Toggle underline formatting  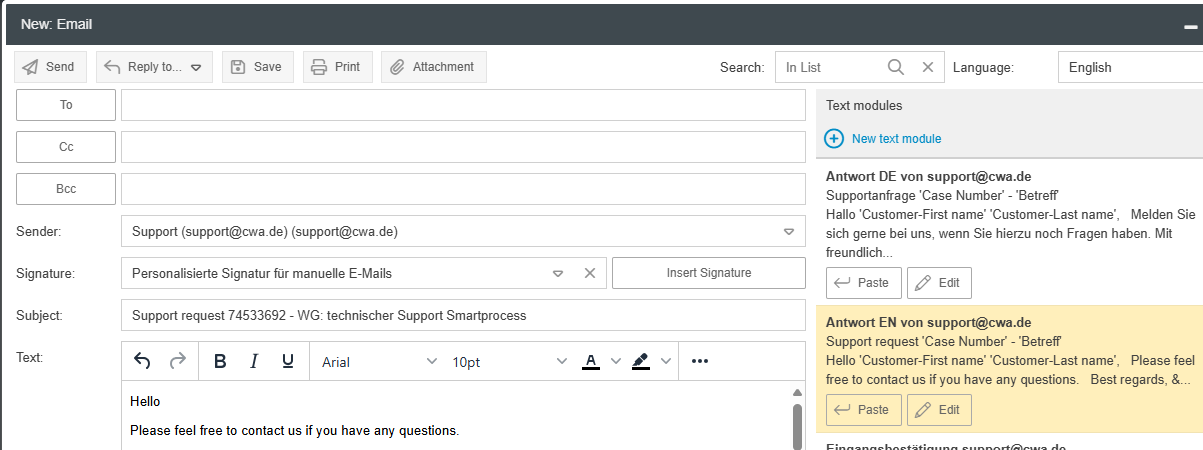[288, 362]
